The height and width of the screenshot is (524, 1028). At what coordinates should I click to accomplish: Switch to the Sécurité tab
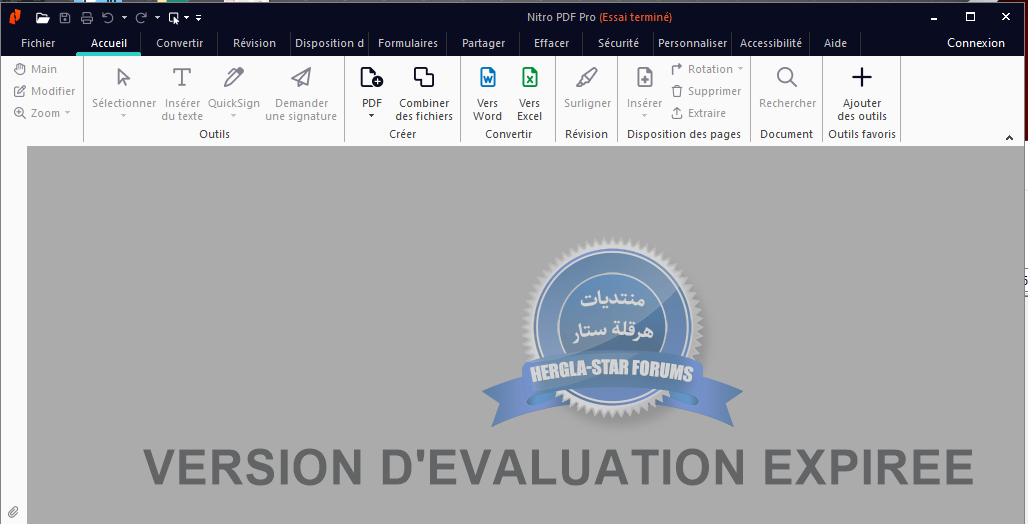click(x=618, y=43)
